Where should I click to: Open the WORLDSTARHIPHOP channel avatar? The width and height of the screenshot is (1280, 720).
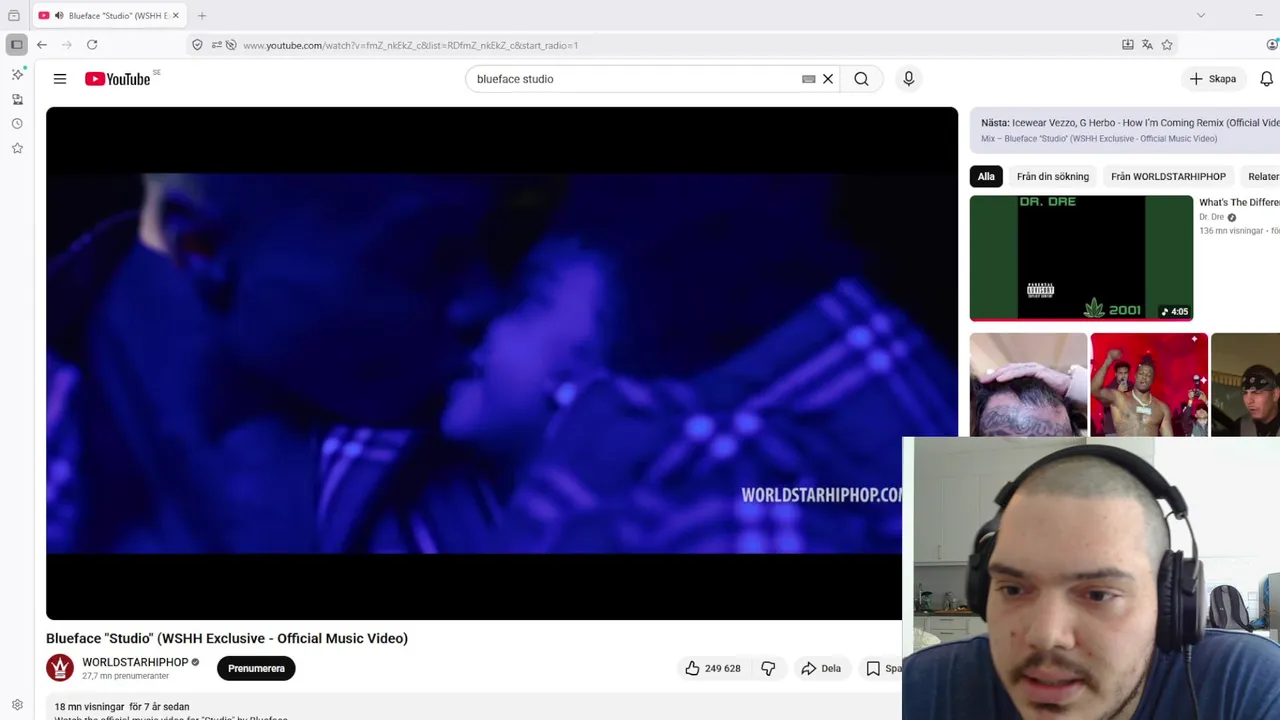click(60, 668)
